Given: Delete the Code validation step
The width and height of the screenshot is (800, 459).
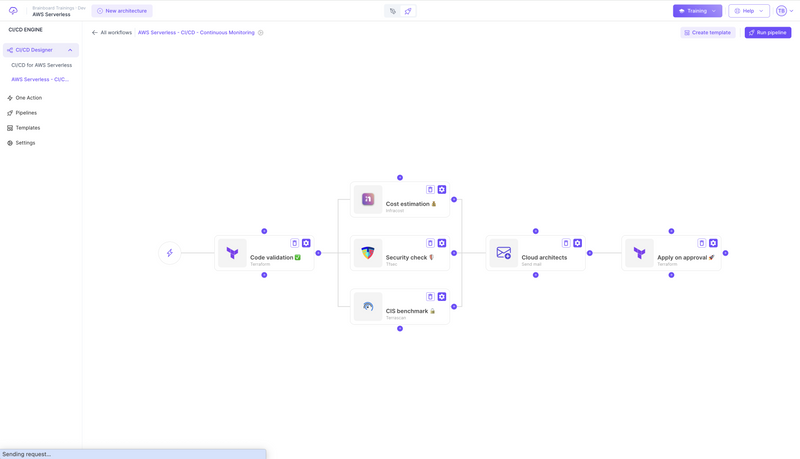Looking at the screenshot, I should [x=294, y=243].
